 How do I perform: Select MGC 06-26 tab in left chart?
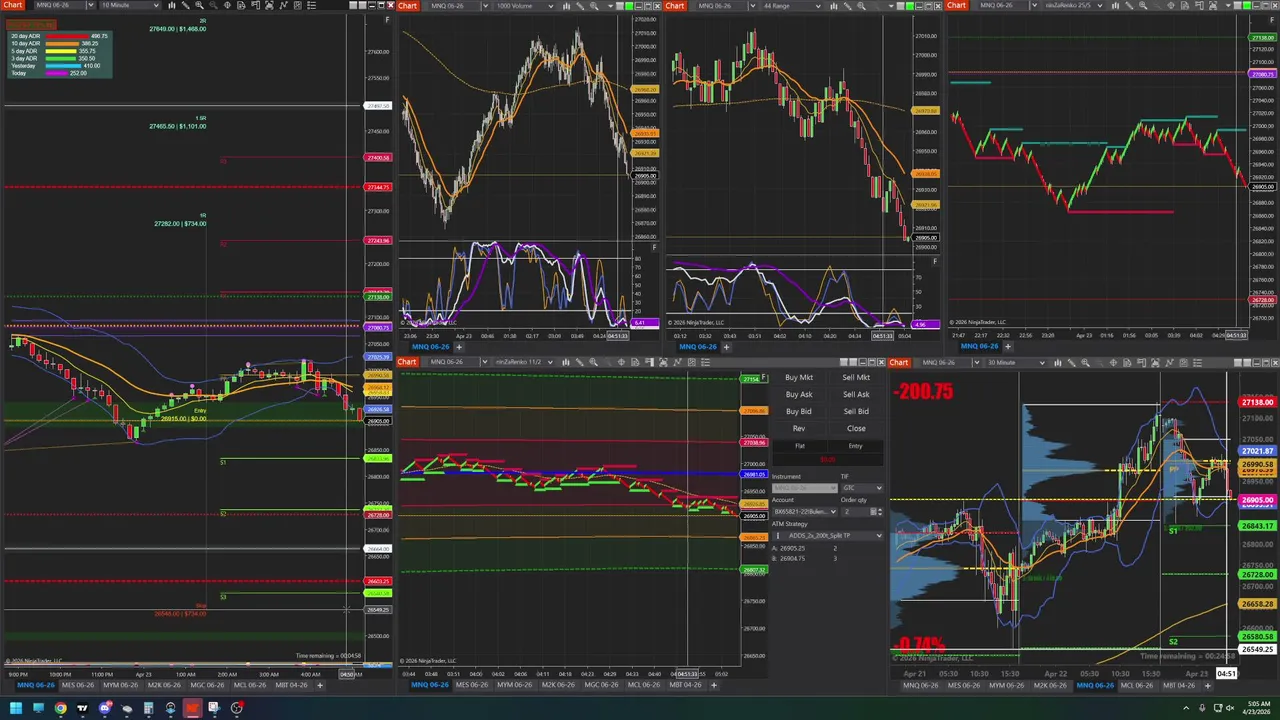coord(207,685)
